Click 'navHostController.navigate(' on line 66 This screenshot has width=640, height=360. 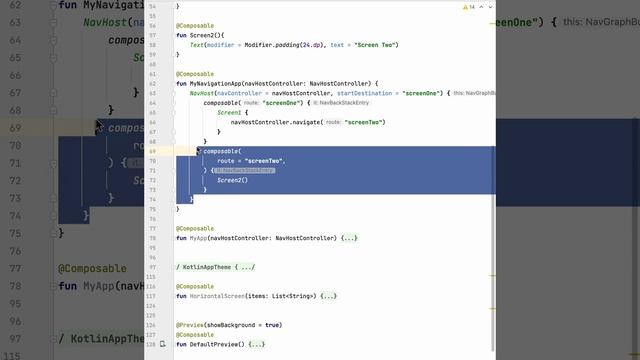[277, 122]
